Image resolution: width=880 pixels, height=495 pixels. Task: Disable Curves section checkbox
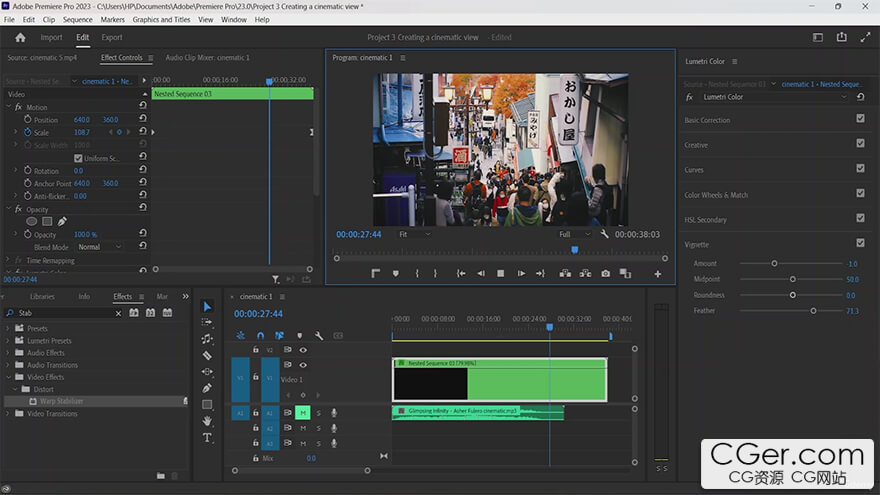[860, 168]
